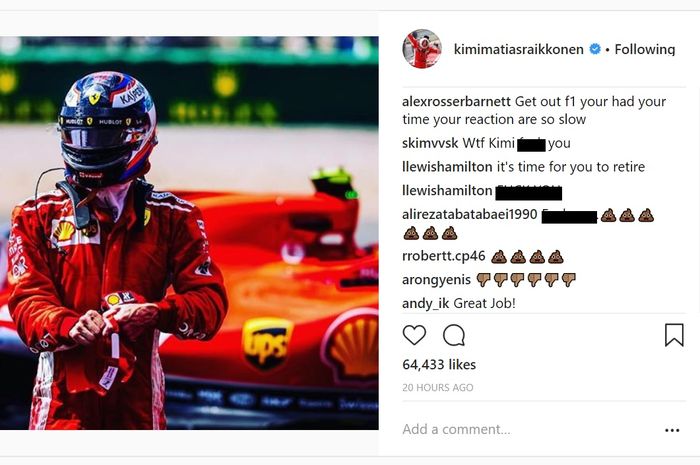Click the Ferrari driver post photo

[x=189, y=233]
